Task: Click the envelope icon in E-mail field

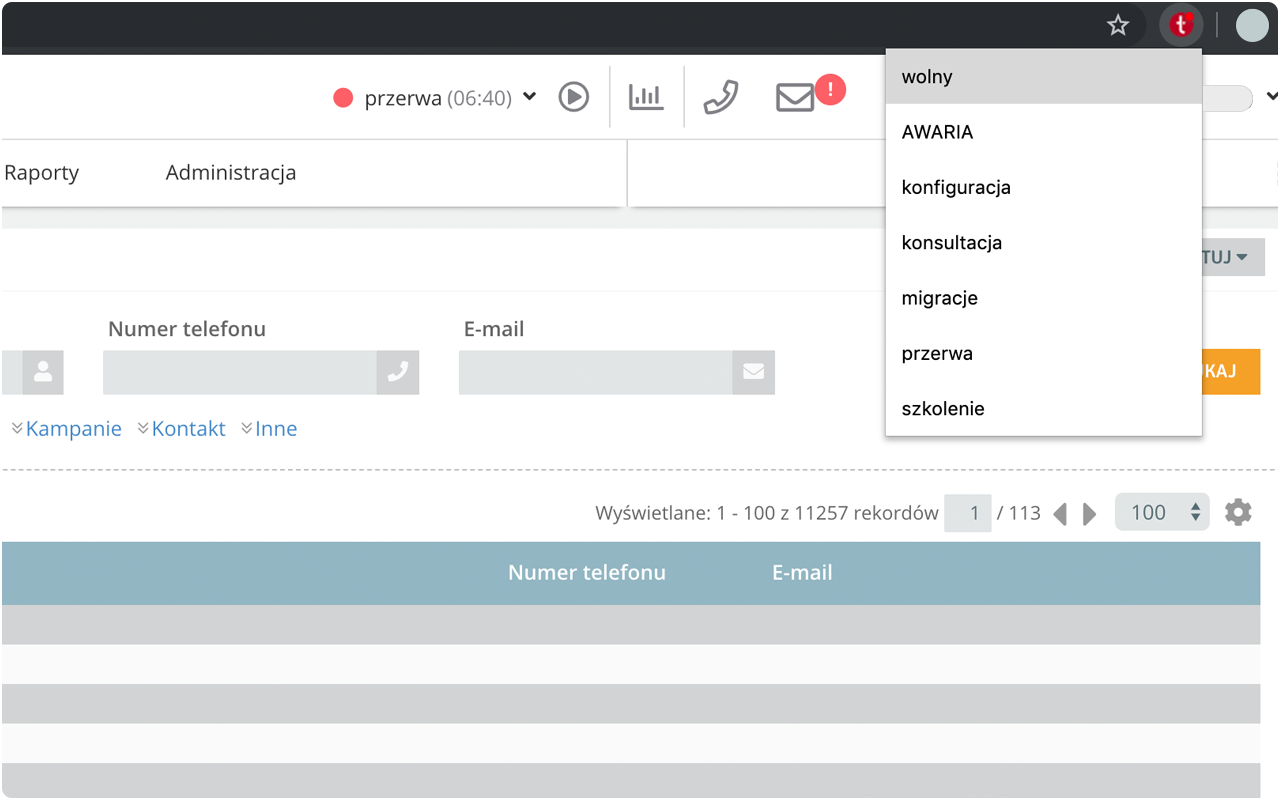Action: pyautogui.click(x=754, y=372)
